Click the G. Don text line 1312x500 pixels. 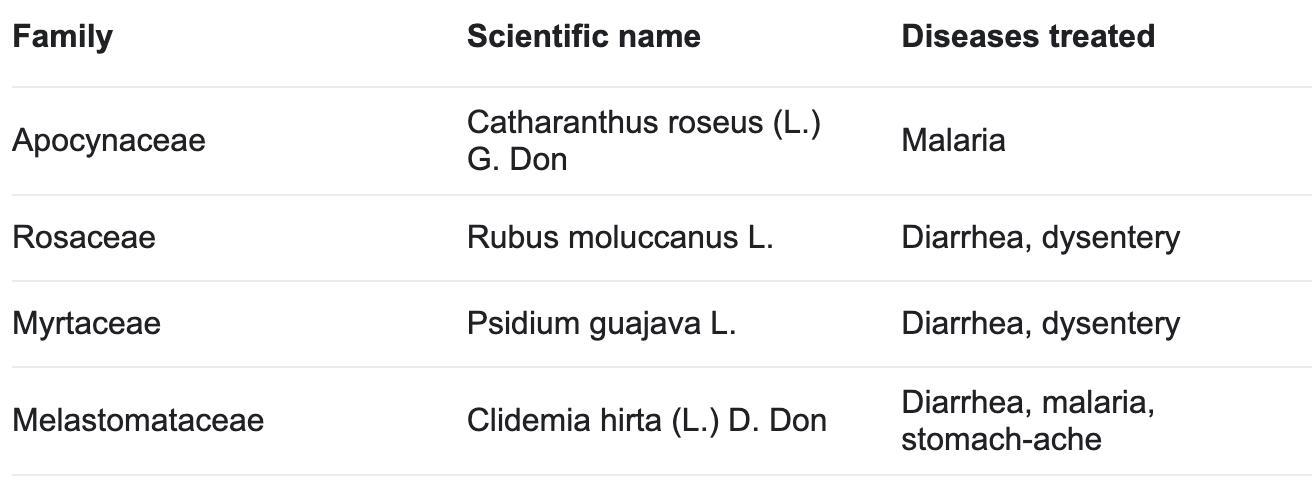(x=517, y=160)
